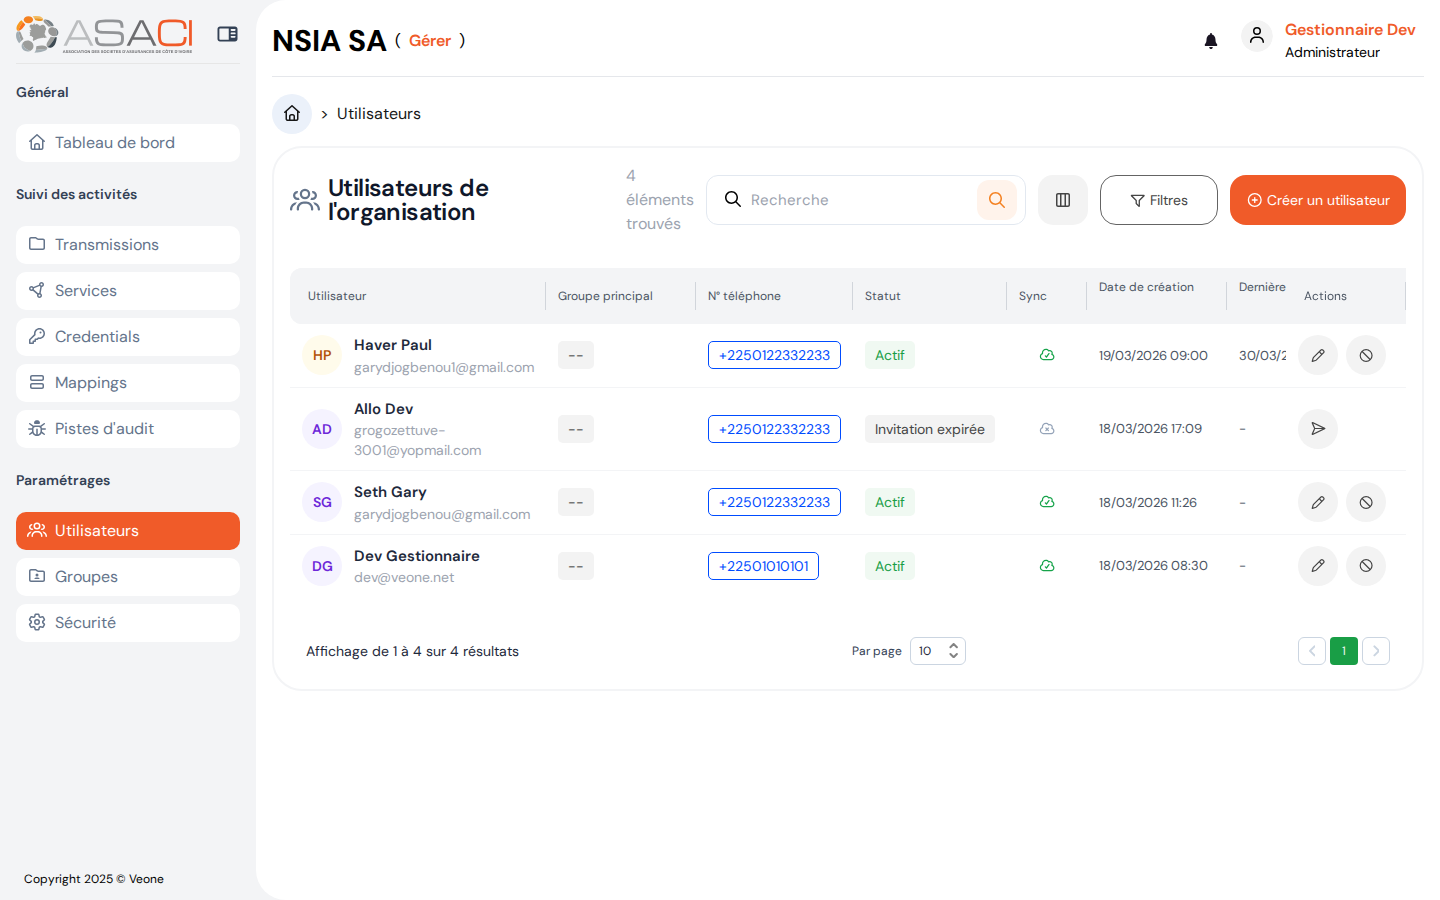Open the per page count dropdown

coord(937,651)
